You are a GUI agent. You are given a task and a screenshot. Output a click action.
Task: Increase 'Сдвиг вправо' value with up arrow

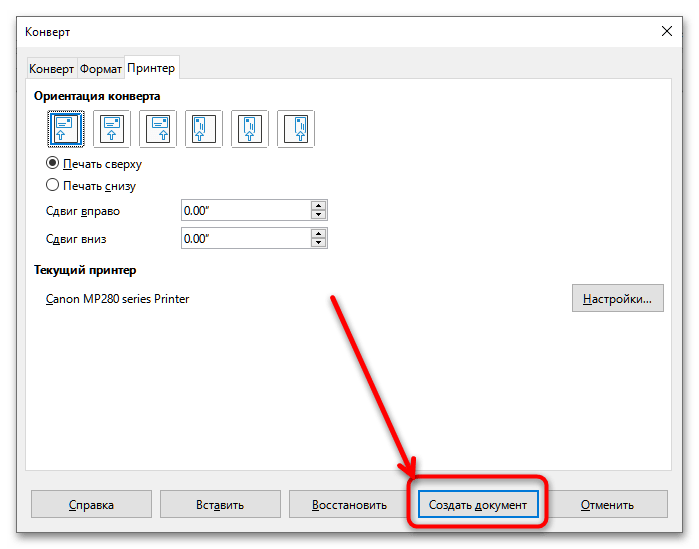[x=319, y=206]
